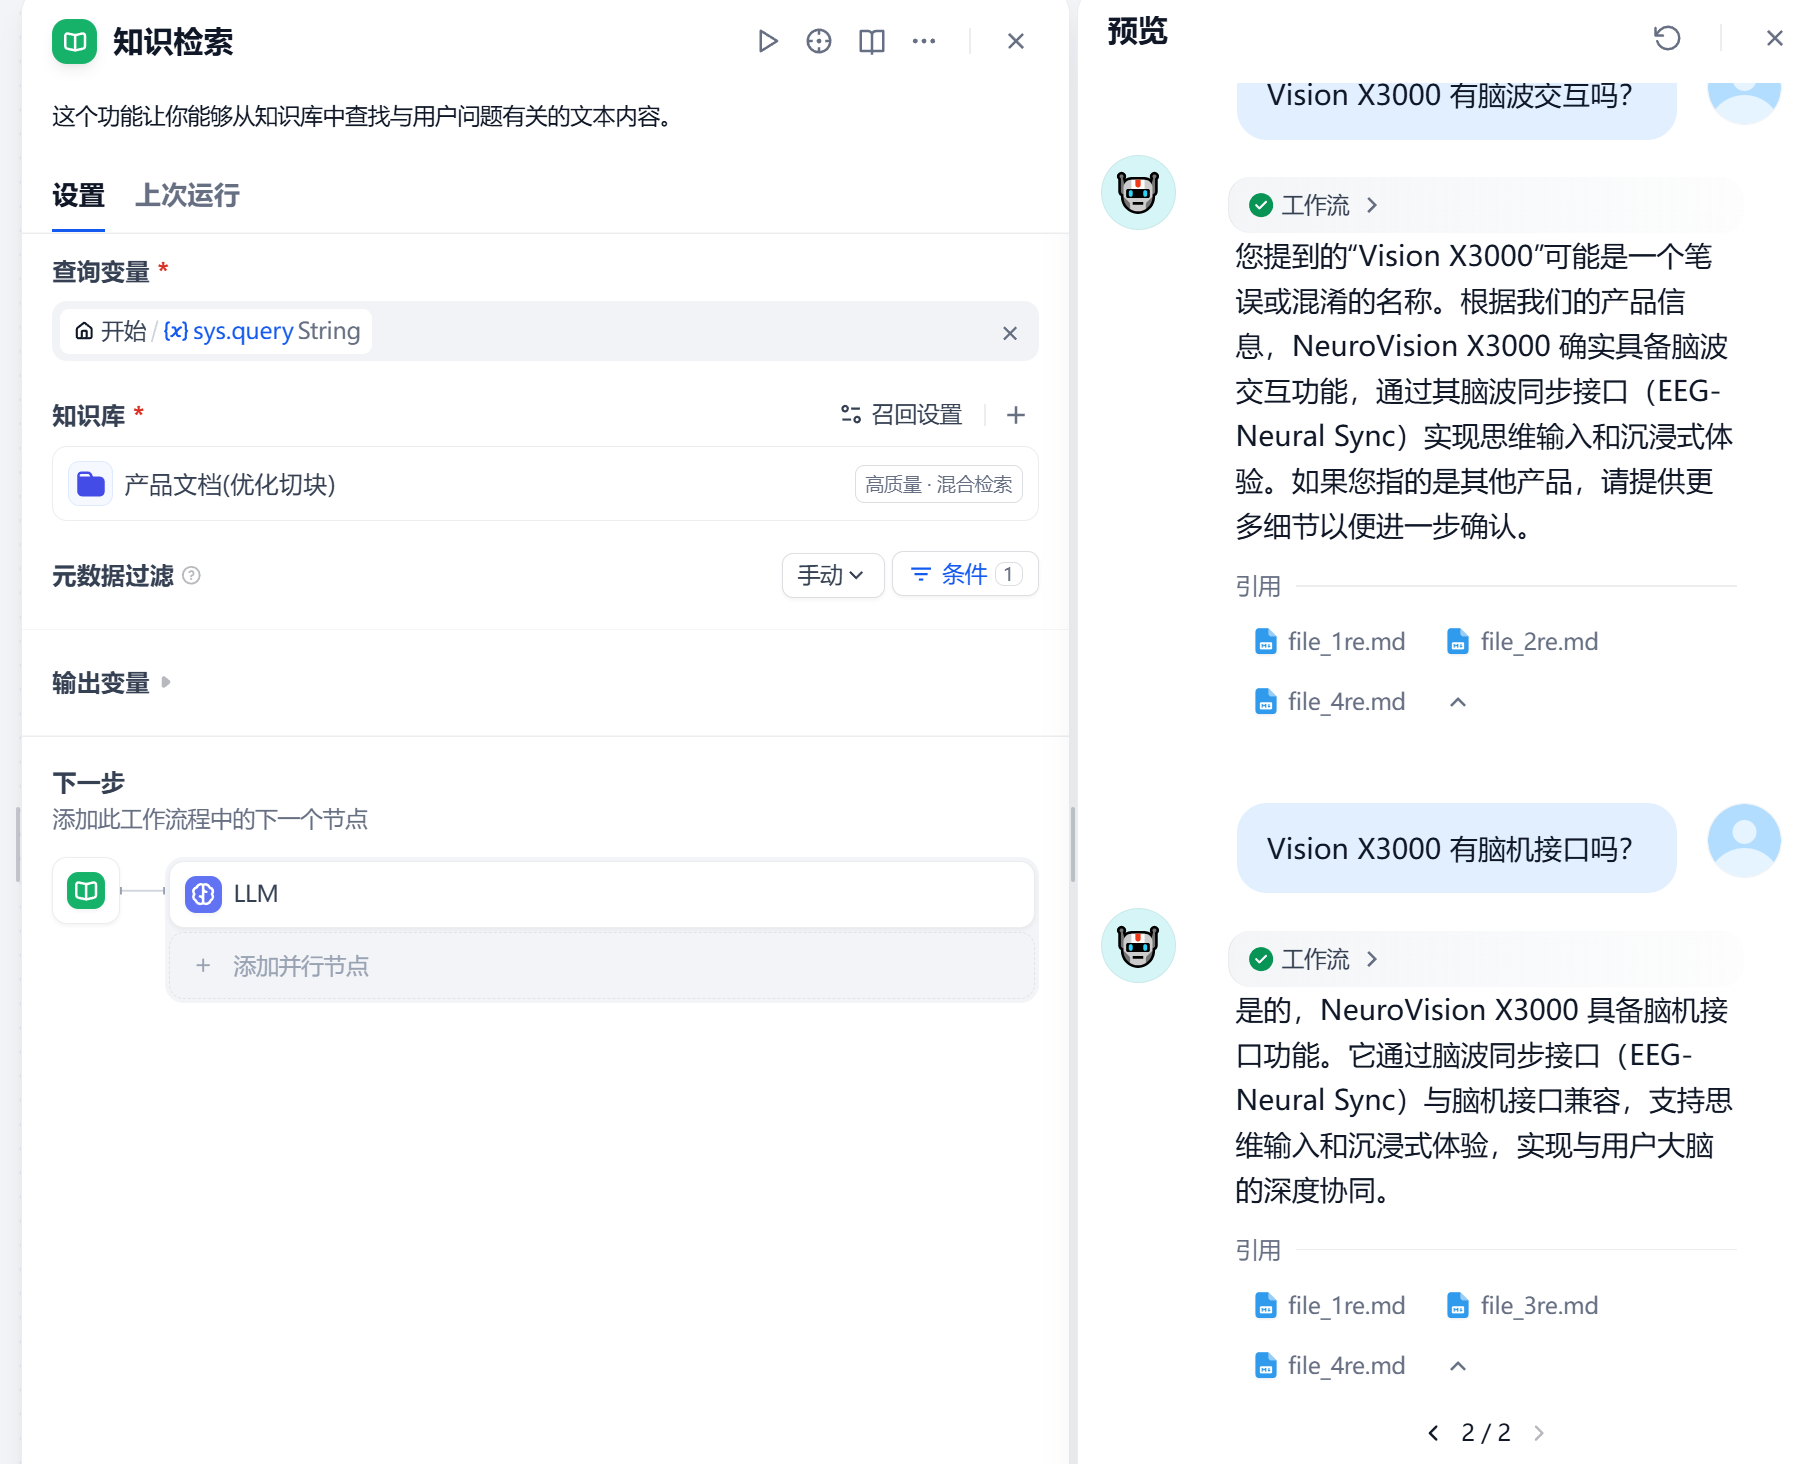Add a knowledge base with the plus icon
This screenshot has width=1804, height=1464.
1016,415
